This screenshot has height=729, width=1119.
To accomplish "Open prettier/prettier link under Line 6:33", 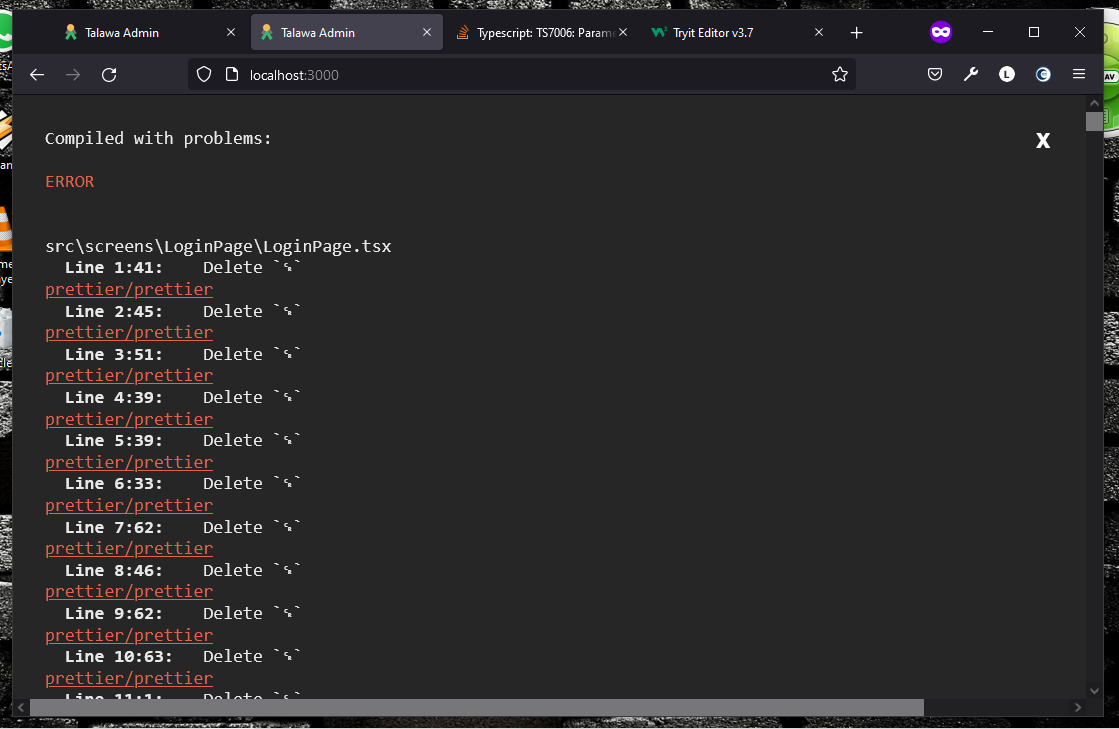I will coord(129,505).
